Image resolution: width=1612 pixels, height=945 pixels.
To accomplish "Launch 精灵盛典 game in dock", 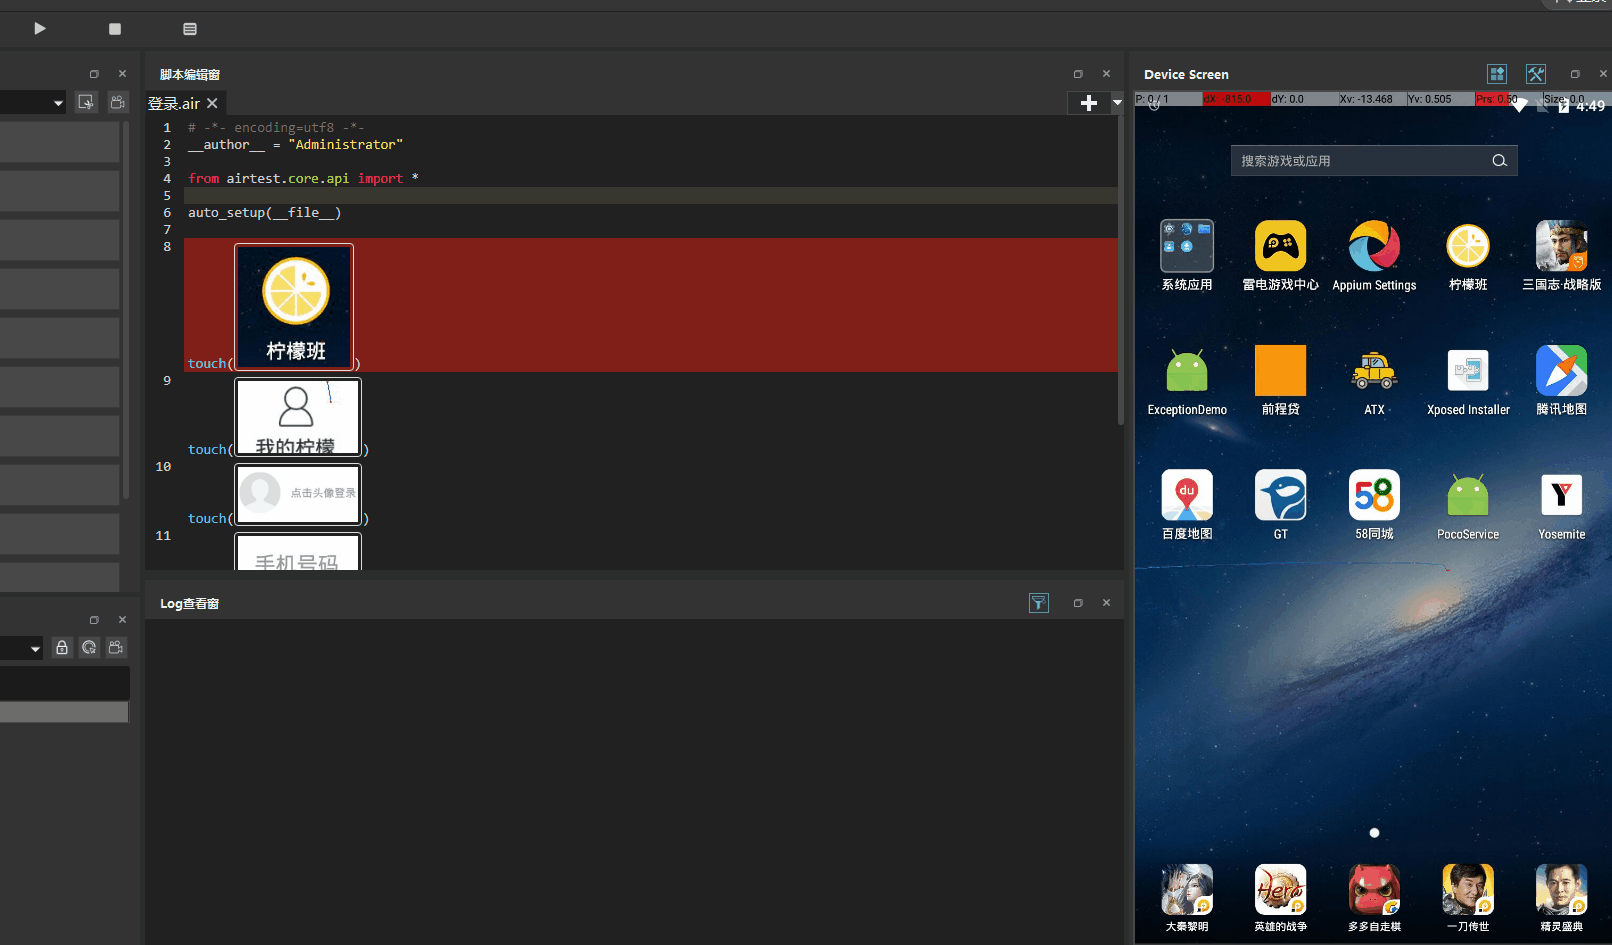I will coord(1562,898).
